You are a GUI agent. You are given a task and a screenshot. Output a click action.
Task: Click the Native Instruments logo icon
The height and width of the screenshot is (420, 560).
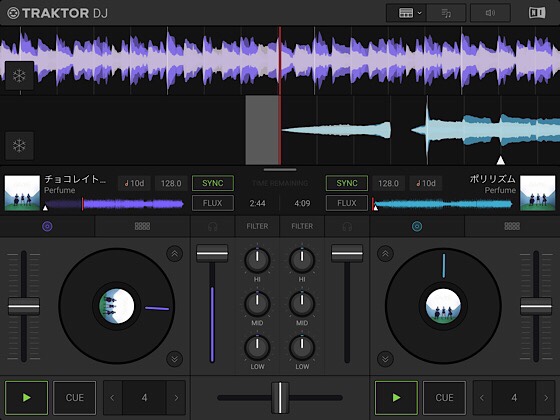click(x=537, y=13)
